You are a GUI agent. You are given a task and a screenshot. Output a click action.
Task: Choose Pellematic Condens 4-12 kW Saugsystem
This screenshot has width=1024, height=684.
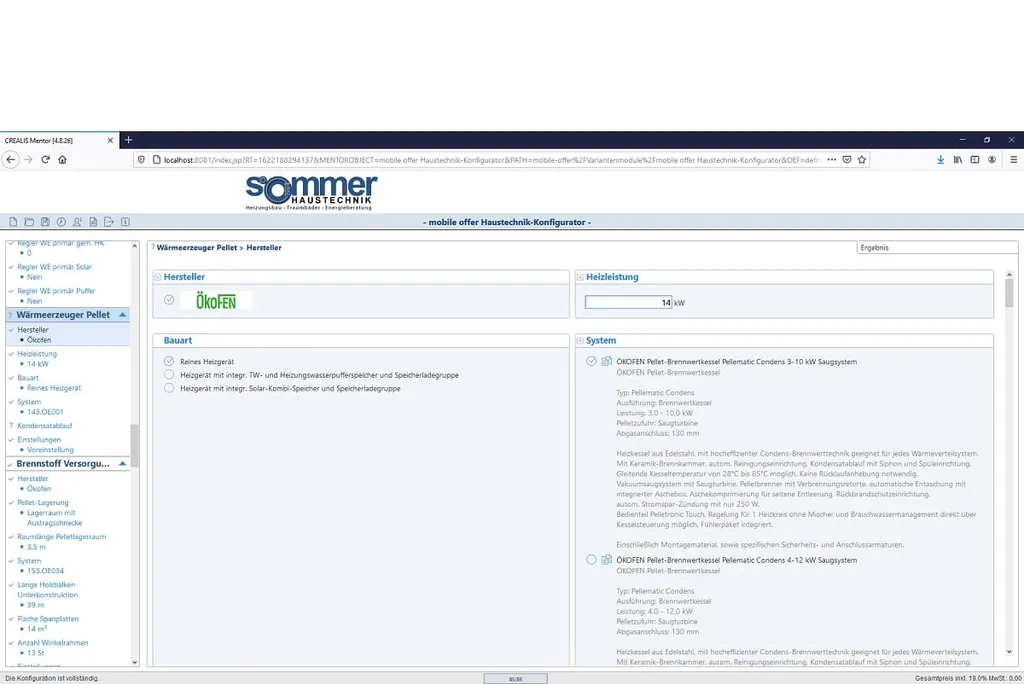[x=591, y=560]
